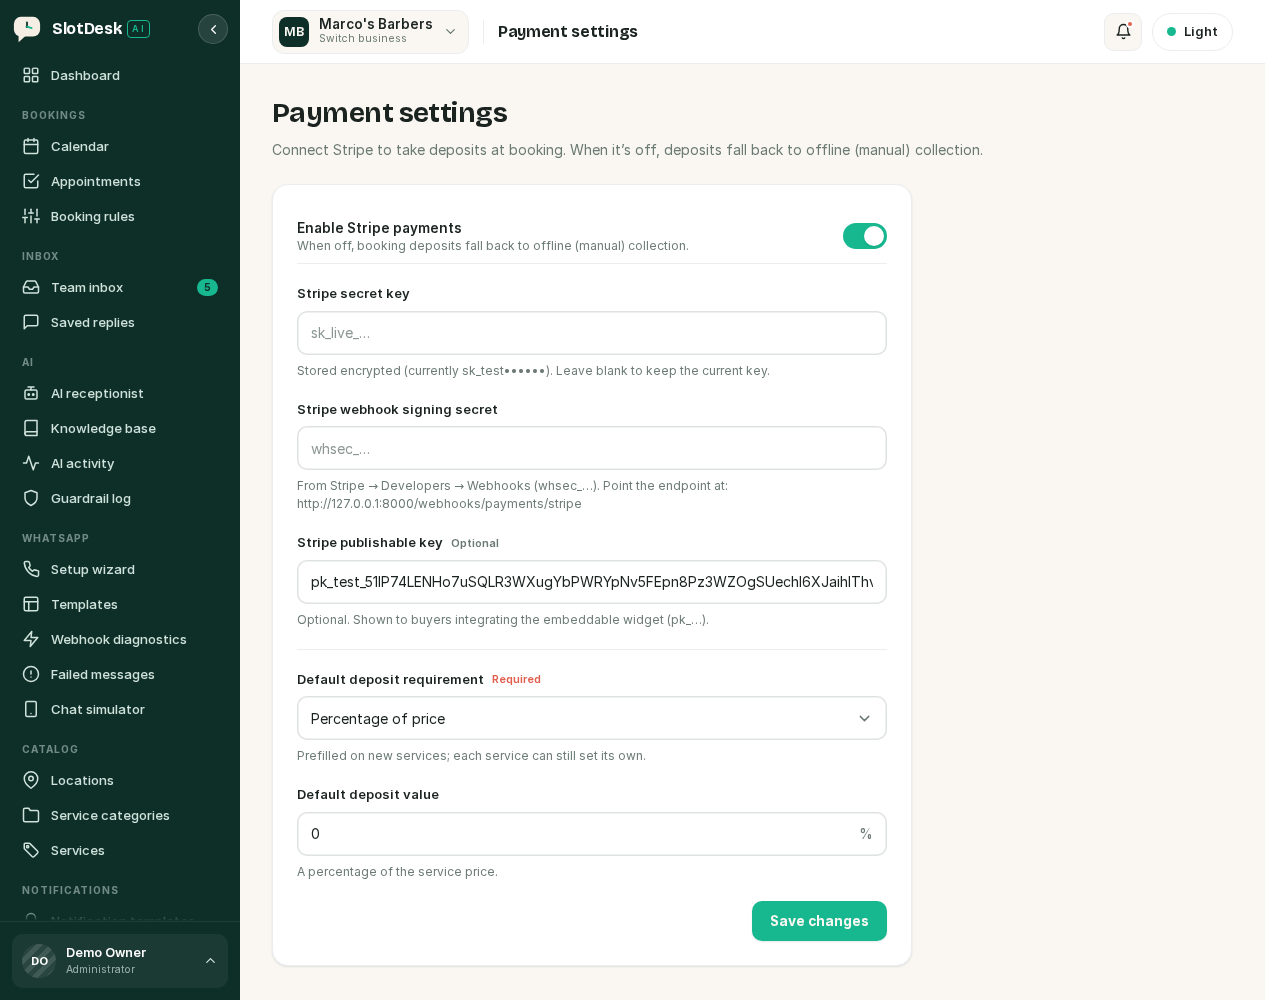1280x1000 pixels.
Task: Click the Failed messages alert icon
Action: [31, 674]
